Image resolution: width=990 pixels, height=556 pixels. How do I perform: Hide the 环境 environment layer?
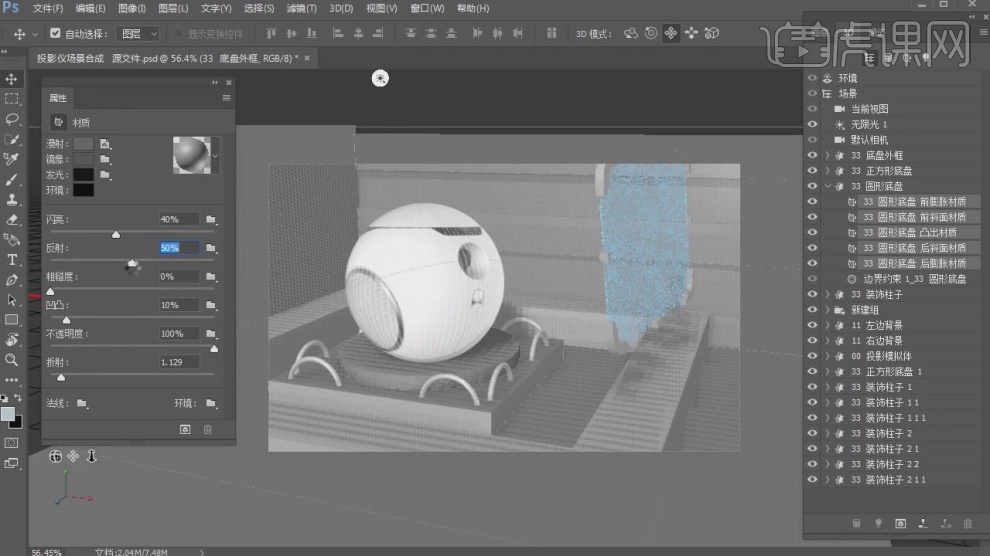(x=813, y=78)
